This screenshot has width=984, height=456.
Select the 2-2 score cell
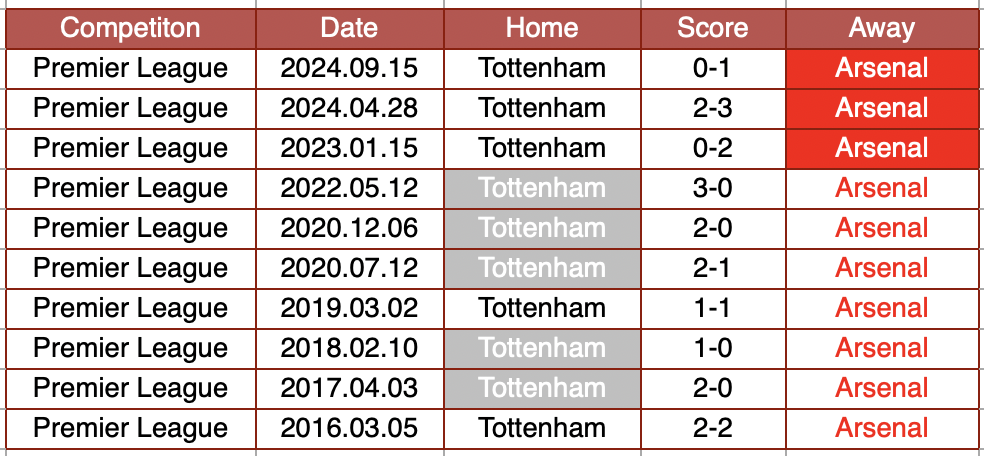(712, 428)
